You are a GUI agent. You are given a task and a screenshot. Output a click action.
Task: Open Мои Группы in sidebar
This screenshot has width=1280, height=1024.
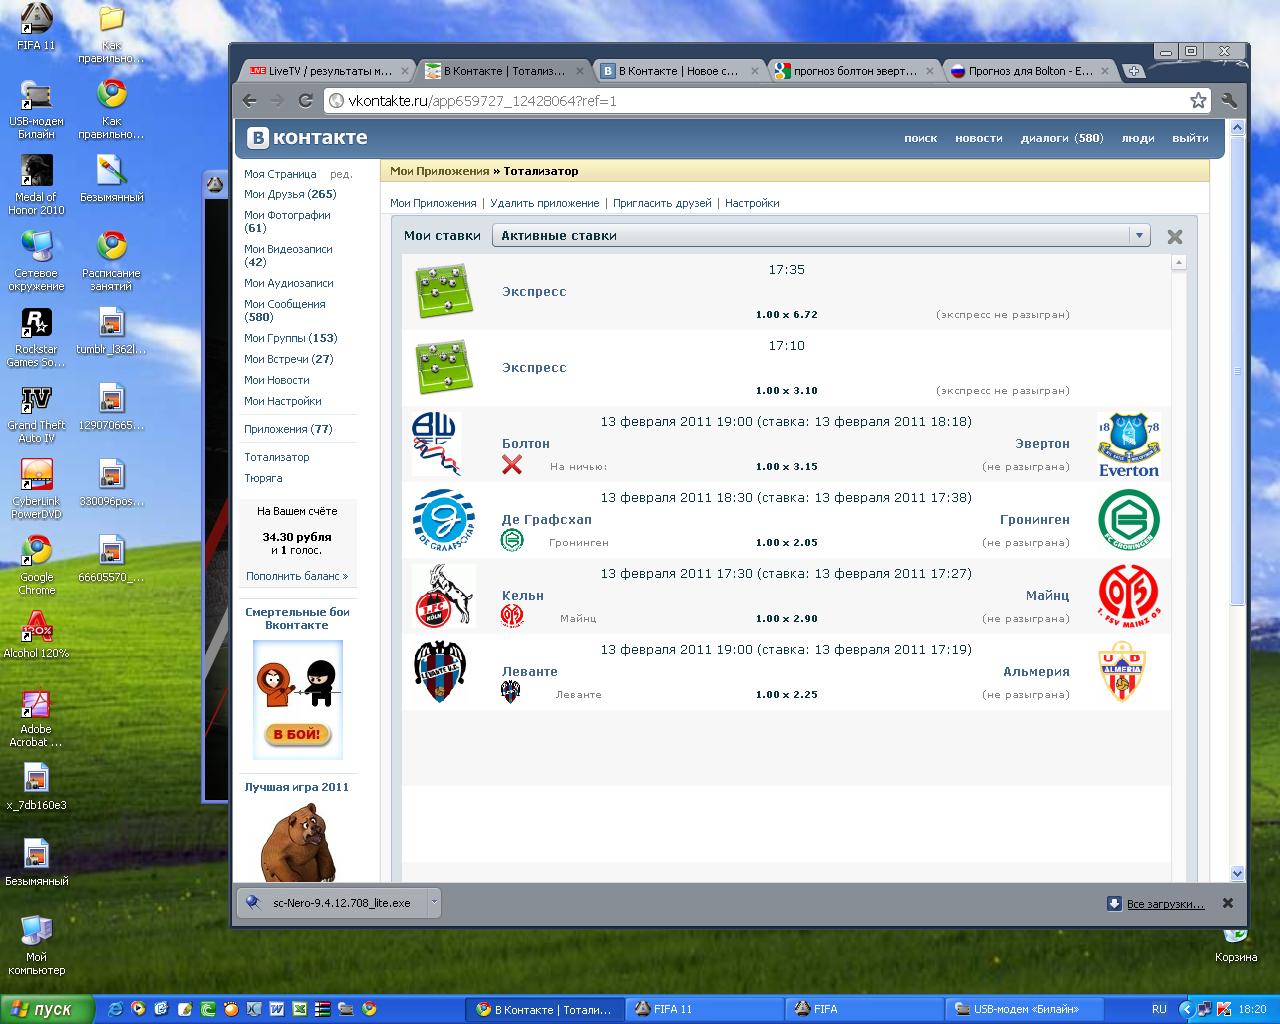291,338
